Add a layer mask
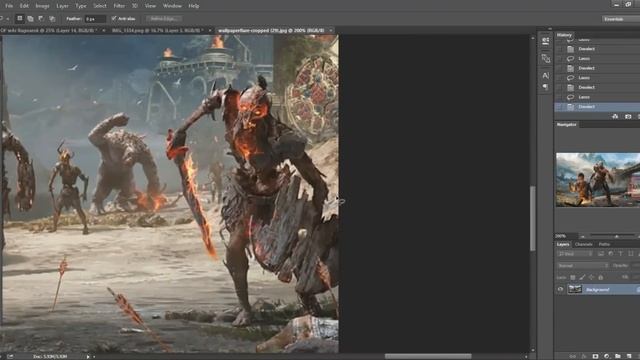 coord(595,356)
